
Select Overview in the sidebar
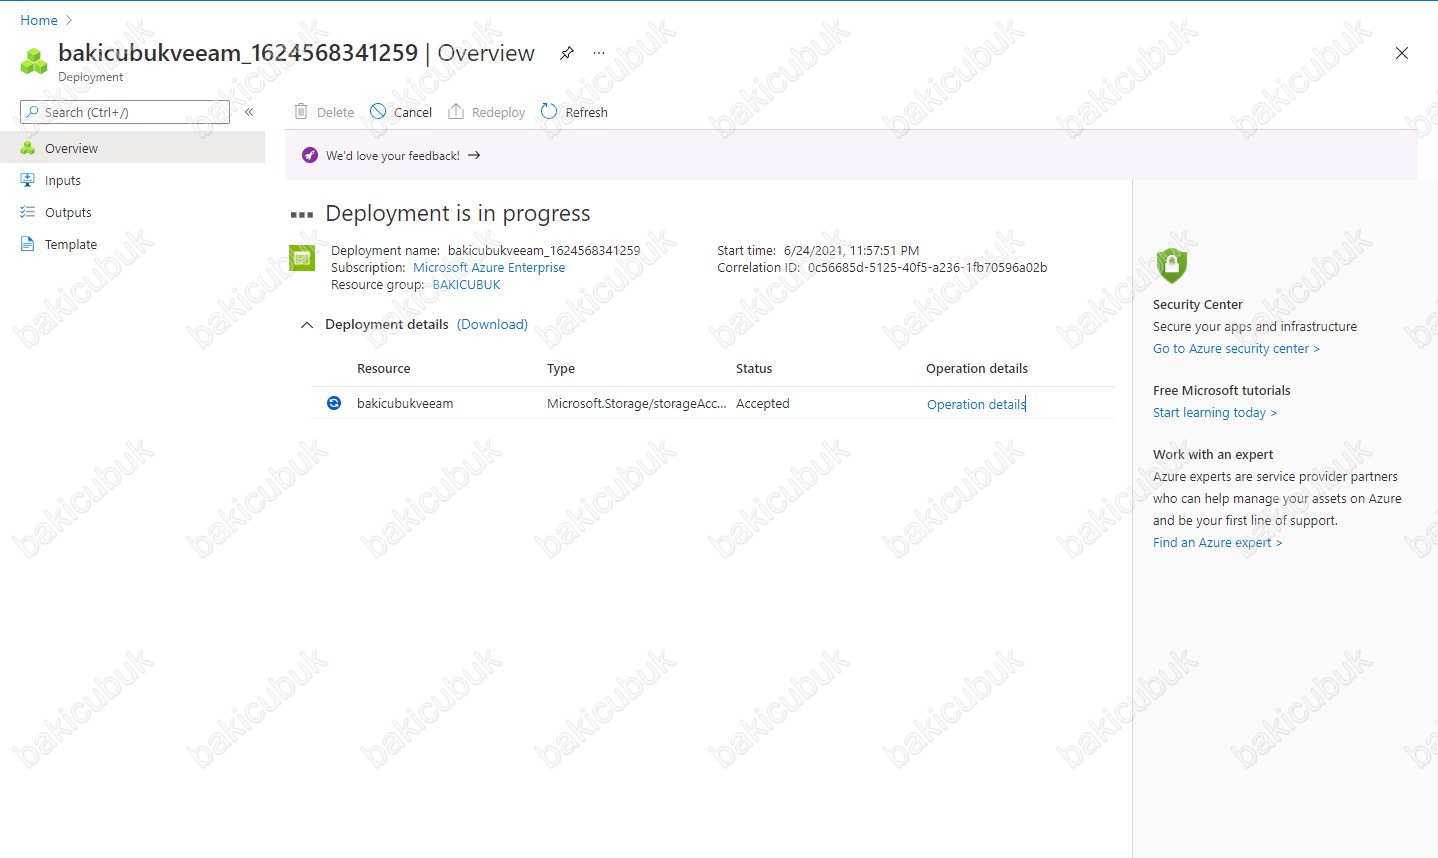tap(132, 148)
